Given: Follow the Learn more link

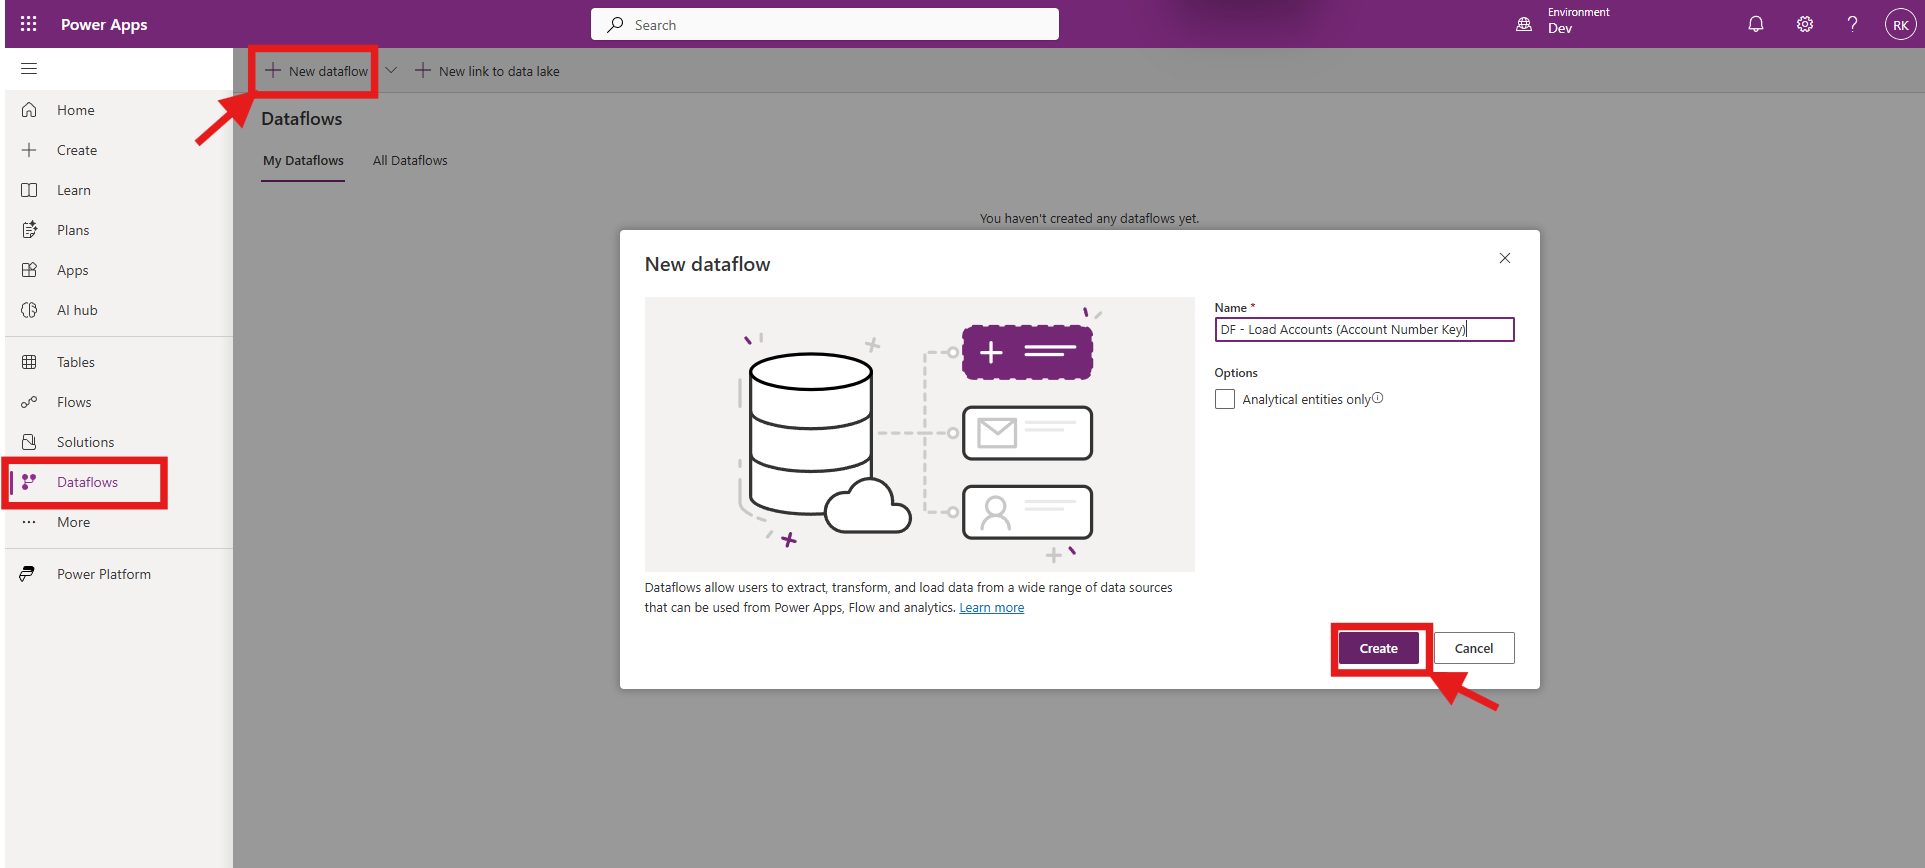Looking at the screenshot, I should coord(991,608).
